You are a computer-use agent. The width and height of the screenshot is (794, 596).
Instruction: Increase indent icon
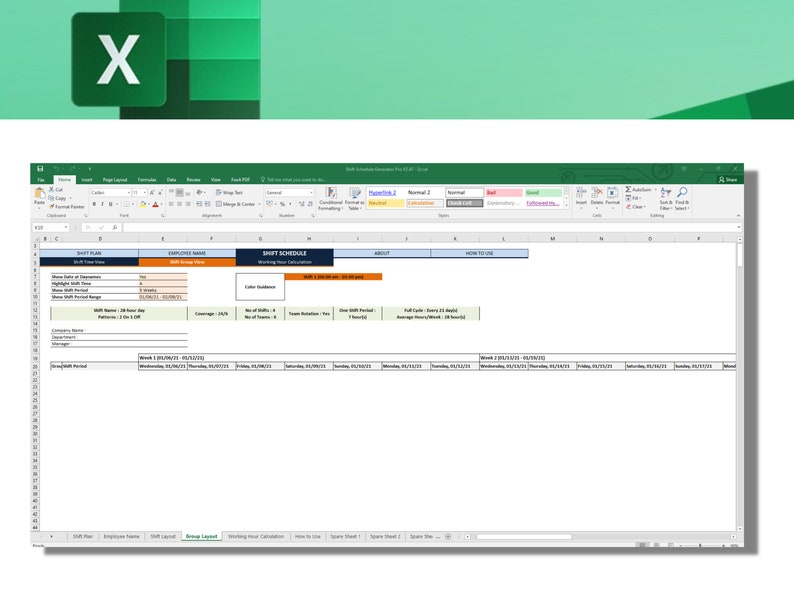(208, 204)
